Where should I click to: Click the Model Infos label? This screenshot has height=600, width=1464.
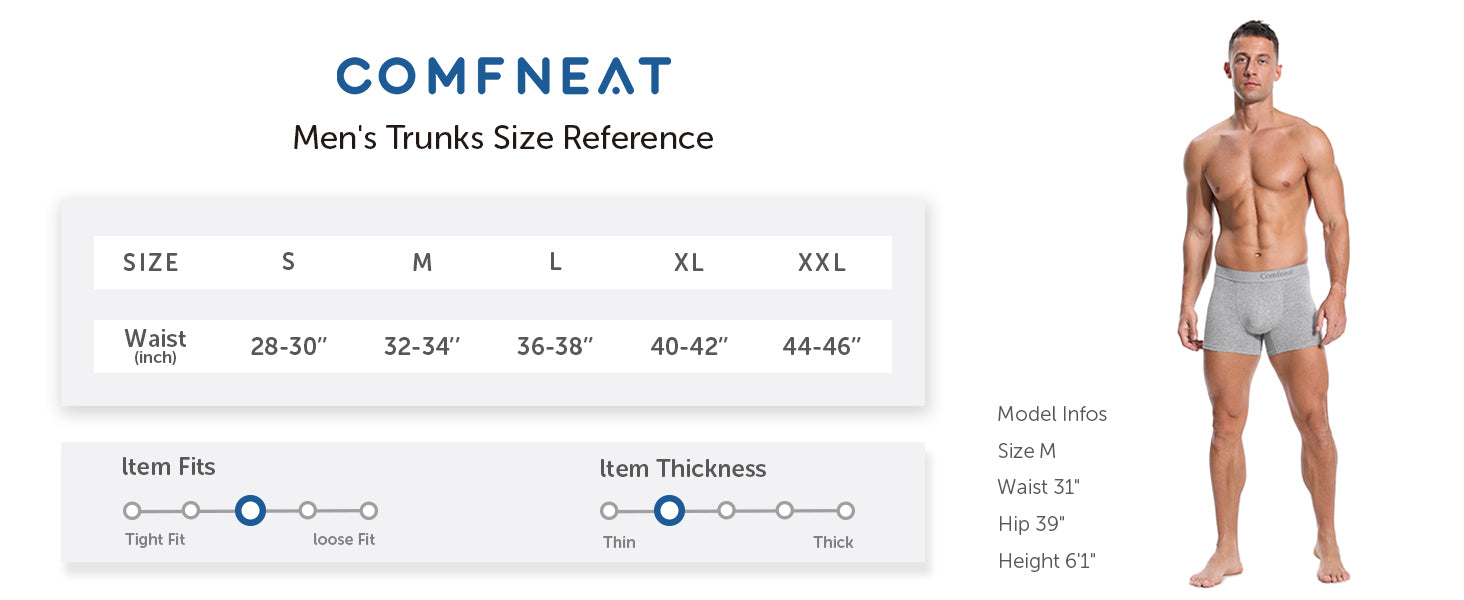[x=1052, y=414]
